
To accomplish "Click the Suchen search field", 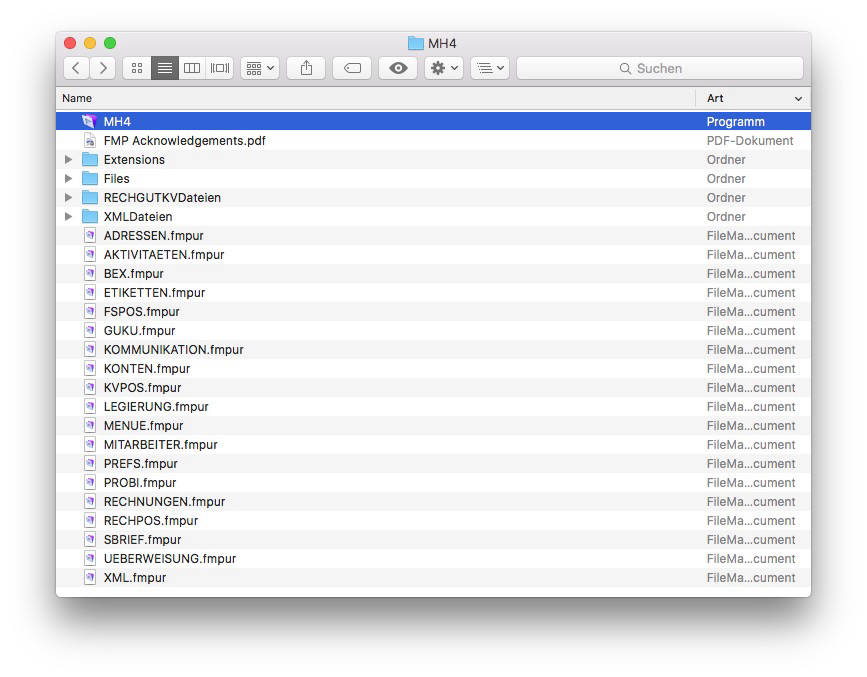I will [660, 68].
